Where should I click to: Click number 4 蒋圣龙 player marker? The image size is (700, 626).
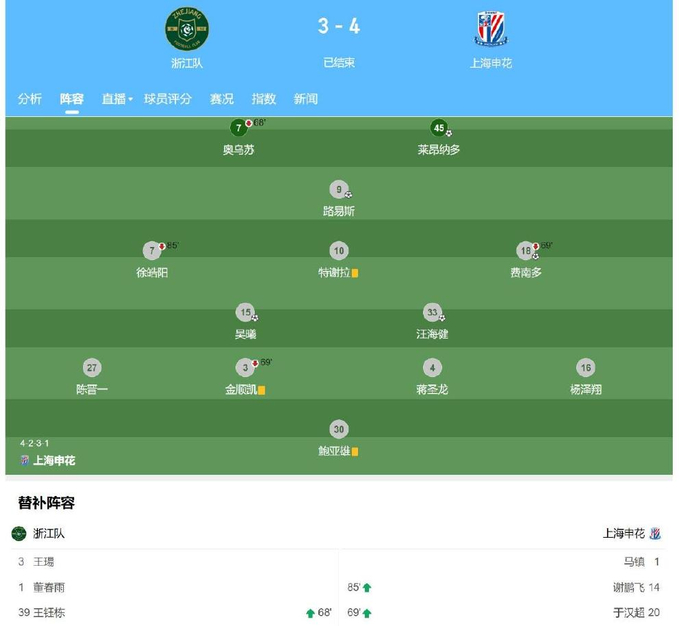[x=431, y=368]
